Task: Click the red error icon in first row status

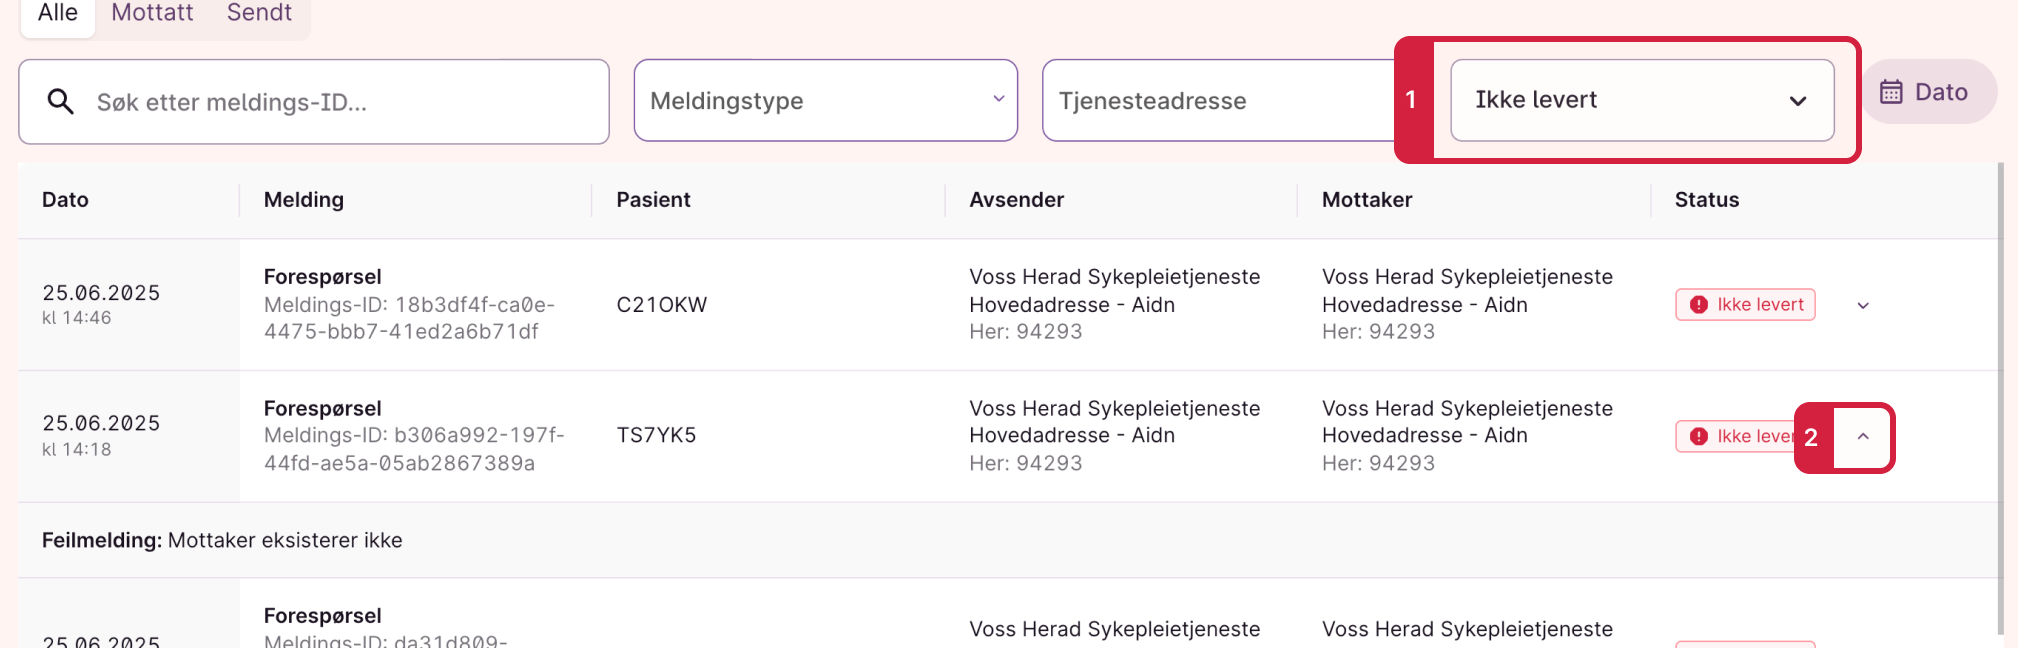Action: coord(1698,305)
